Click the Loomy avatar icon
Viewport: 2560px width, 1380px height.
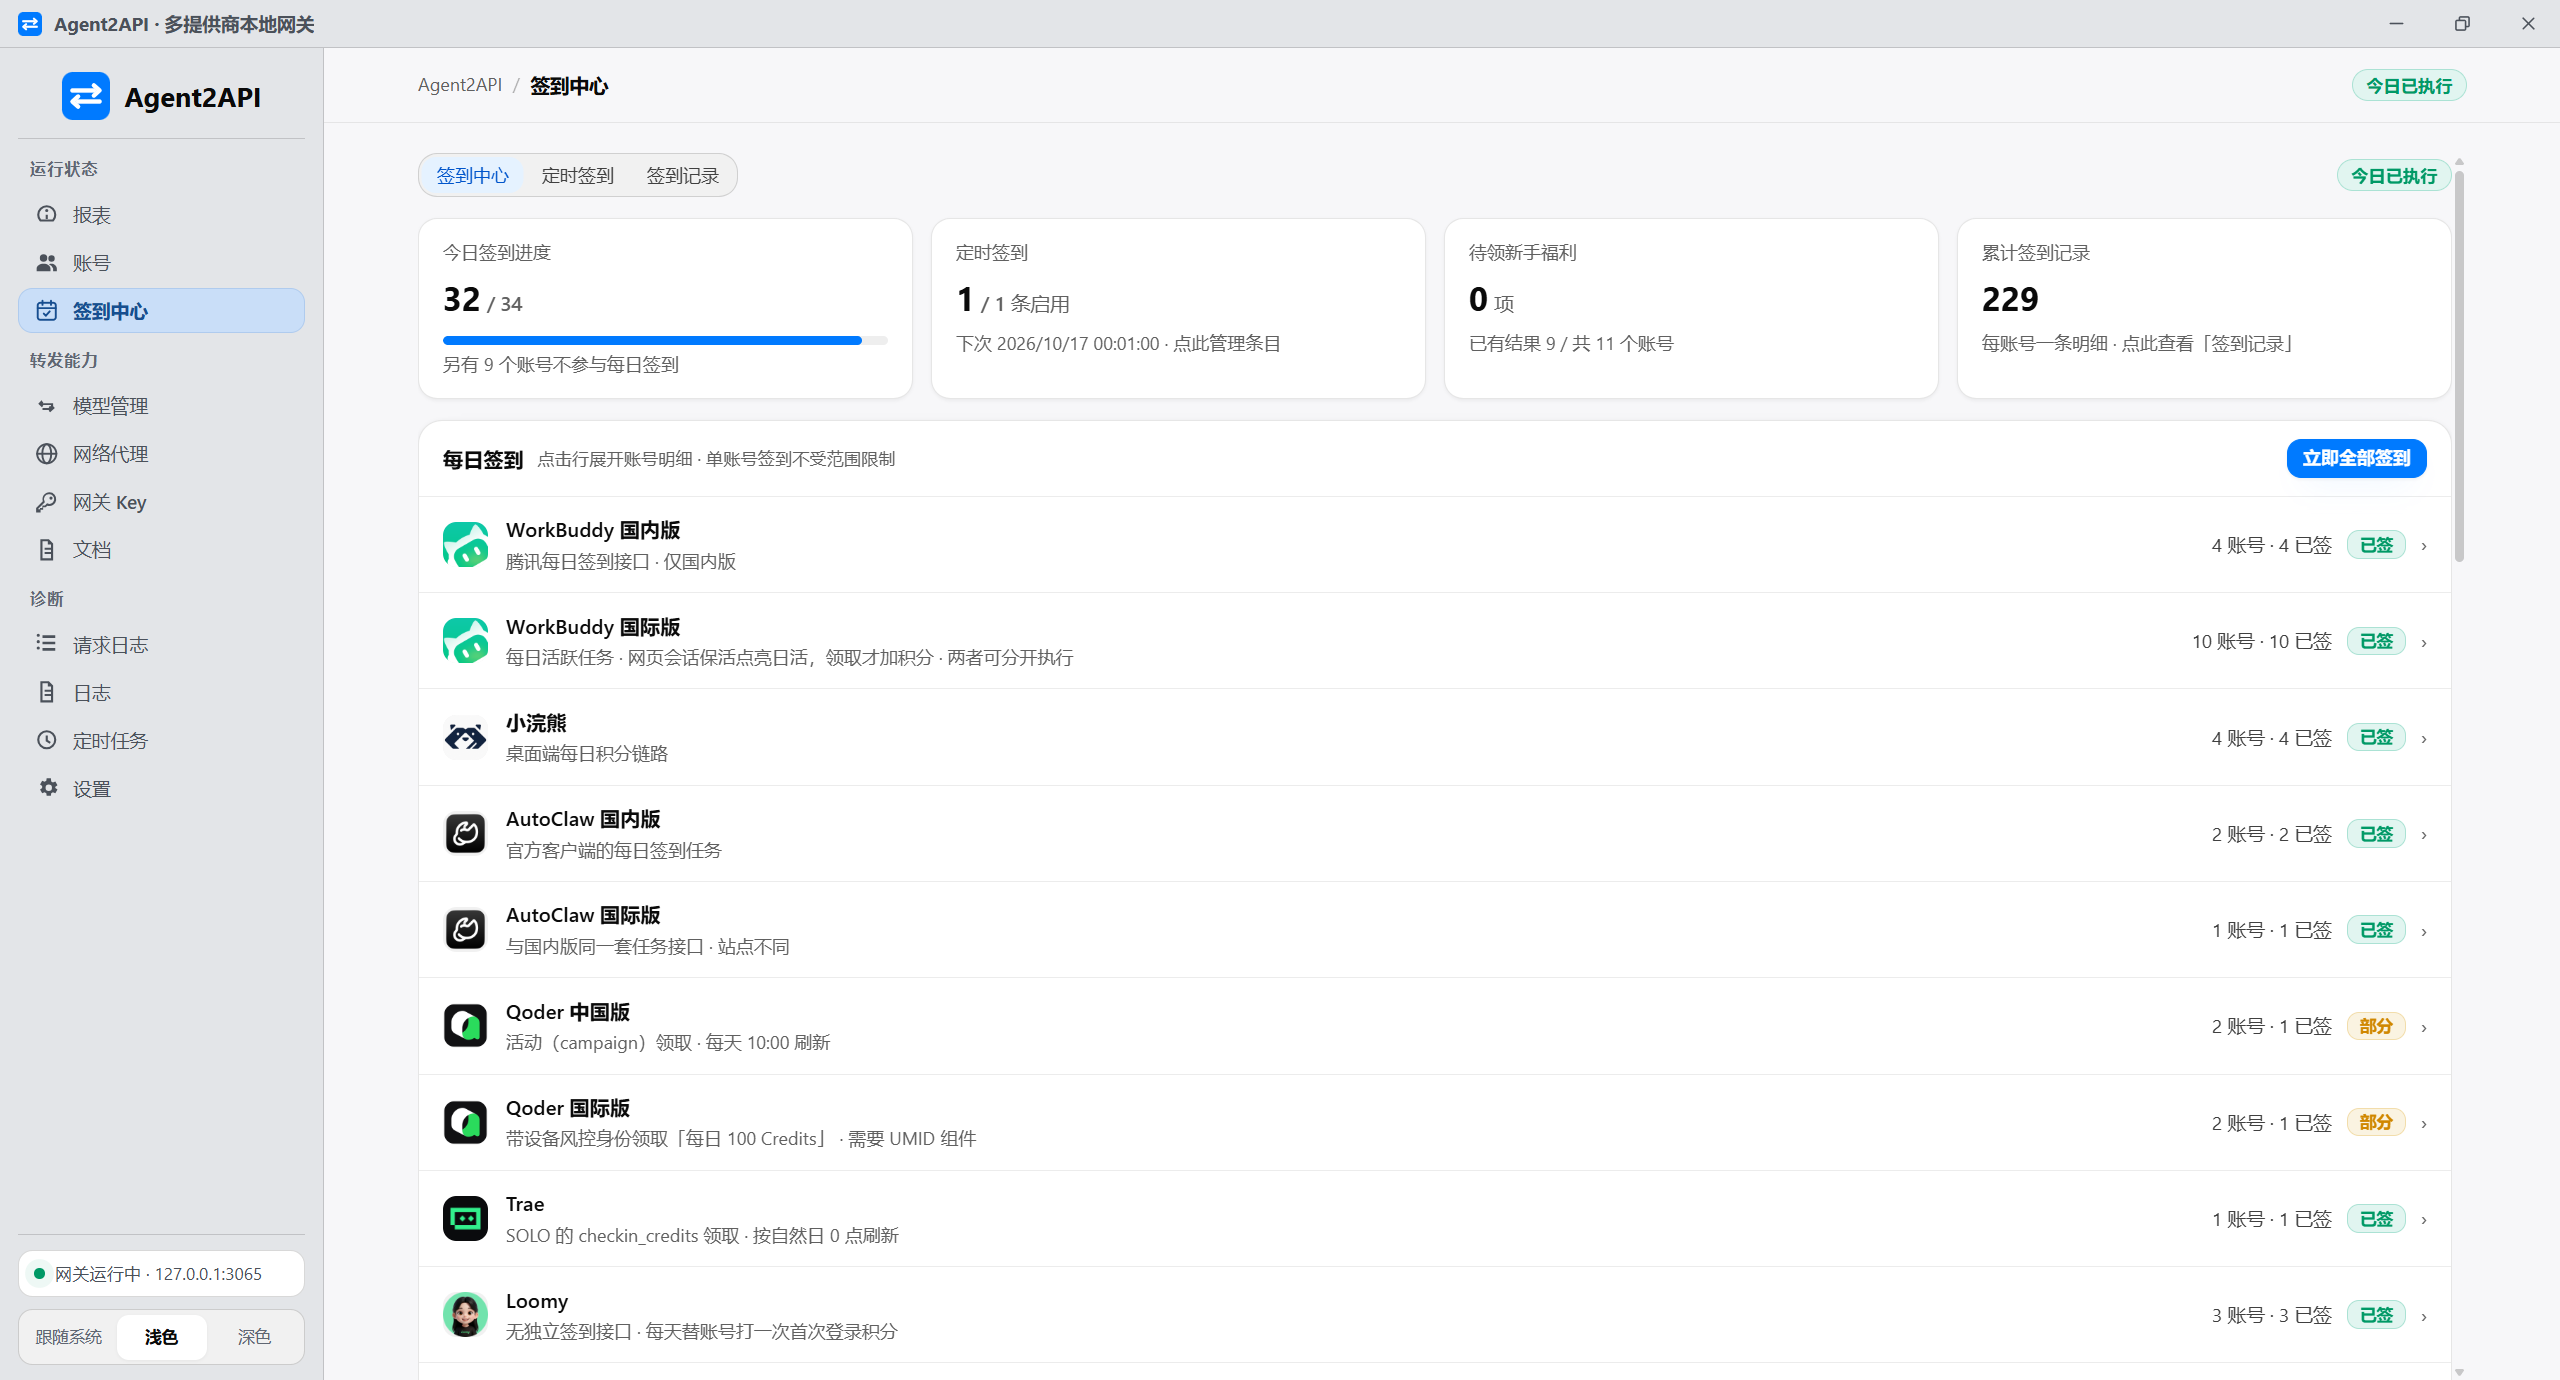[x=465, y=1315]
